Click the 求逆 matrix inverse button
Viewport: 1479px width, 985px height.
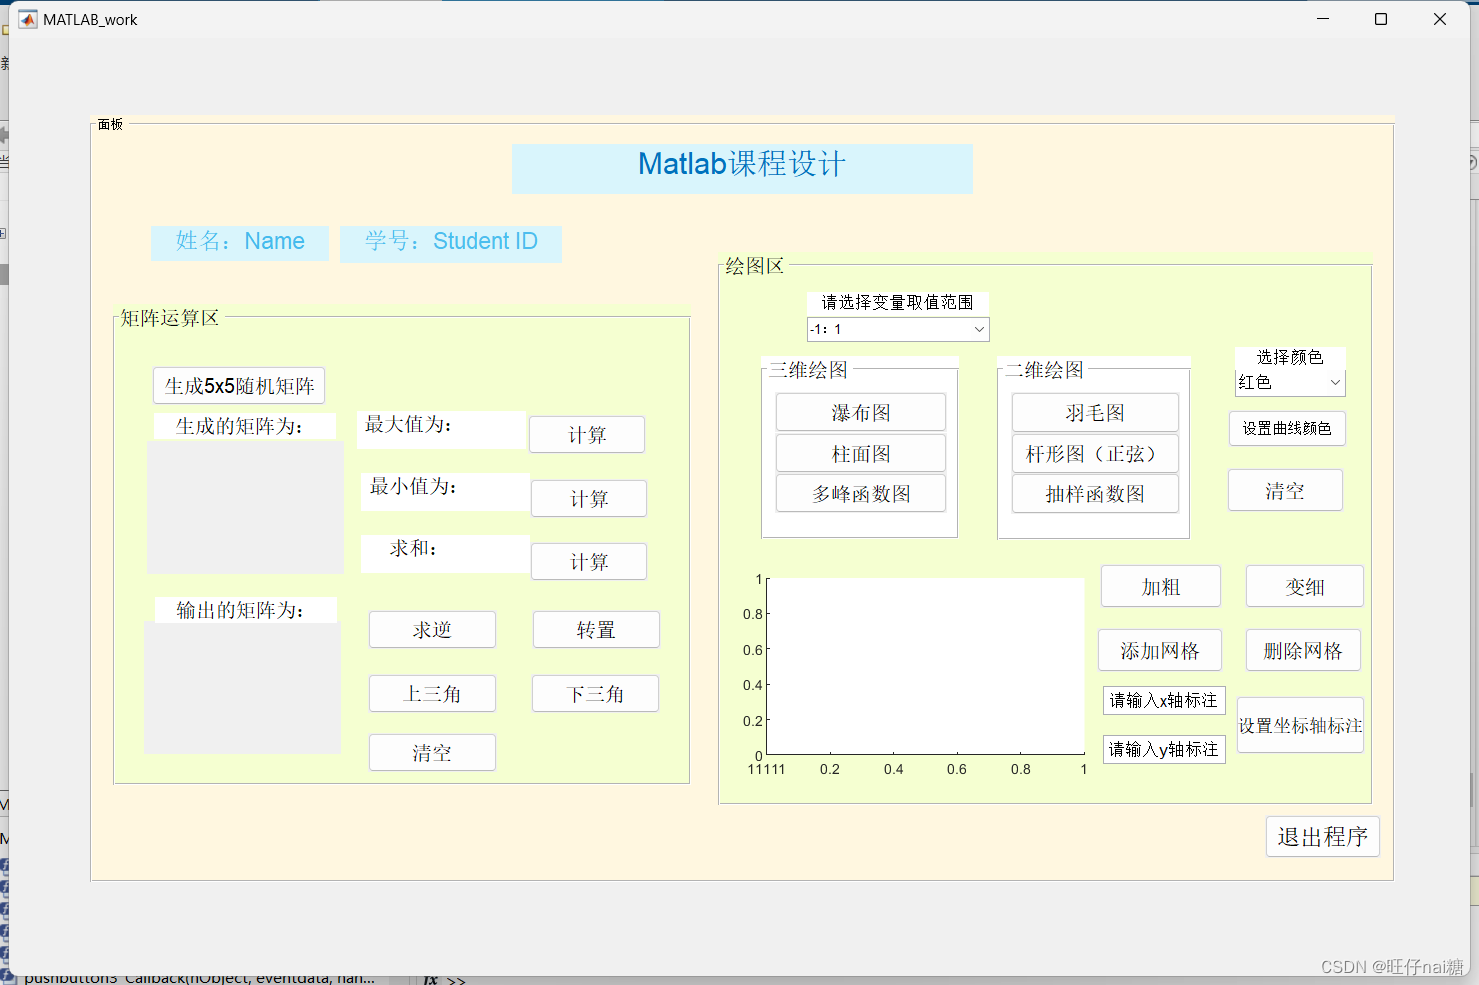pyautogui.click(x=432, y=630)
